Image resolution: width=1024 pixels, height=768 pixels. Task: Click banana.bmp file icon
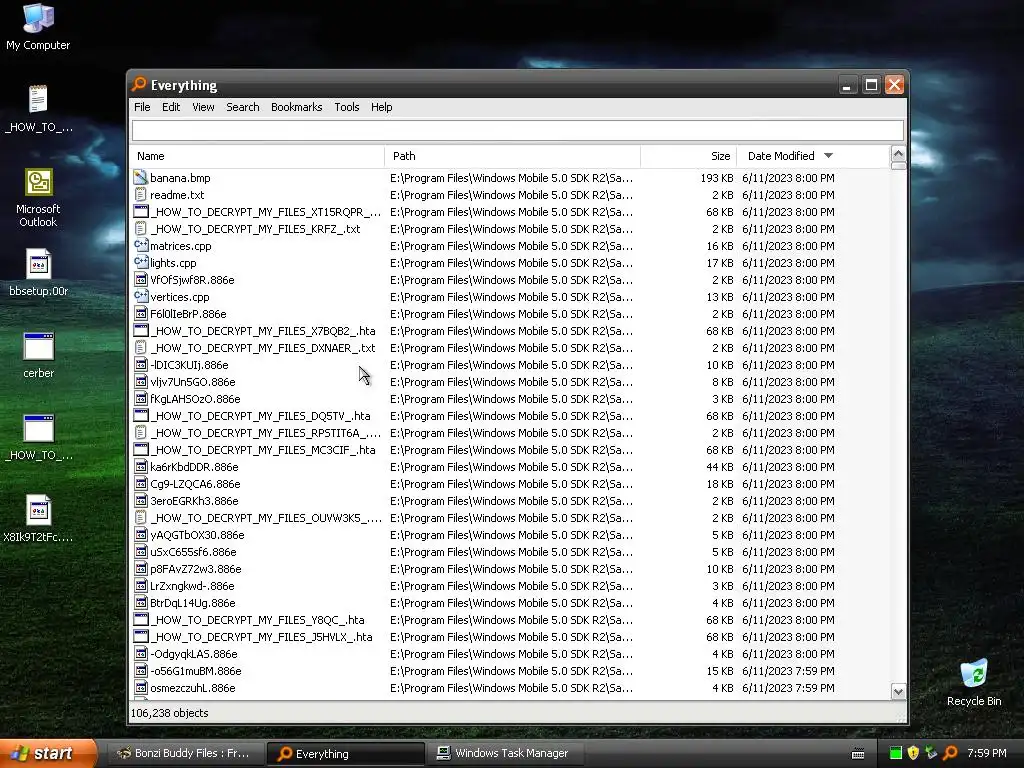click(140, 178)
